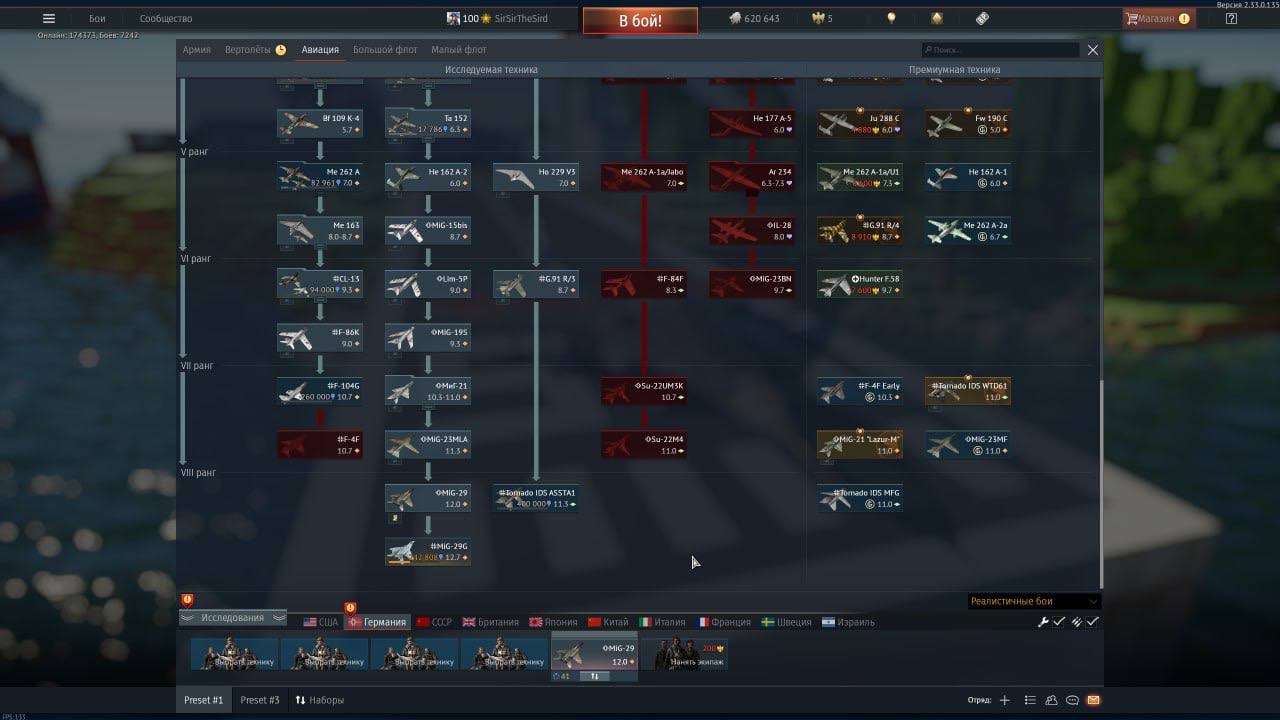Open the chat bubble icon
This screenshot has width=1280, height=720.
pos(1072,700)
